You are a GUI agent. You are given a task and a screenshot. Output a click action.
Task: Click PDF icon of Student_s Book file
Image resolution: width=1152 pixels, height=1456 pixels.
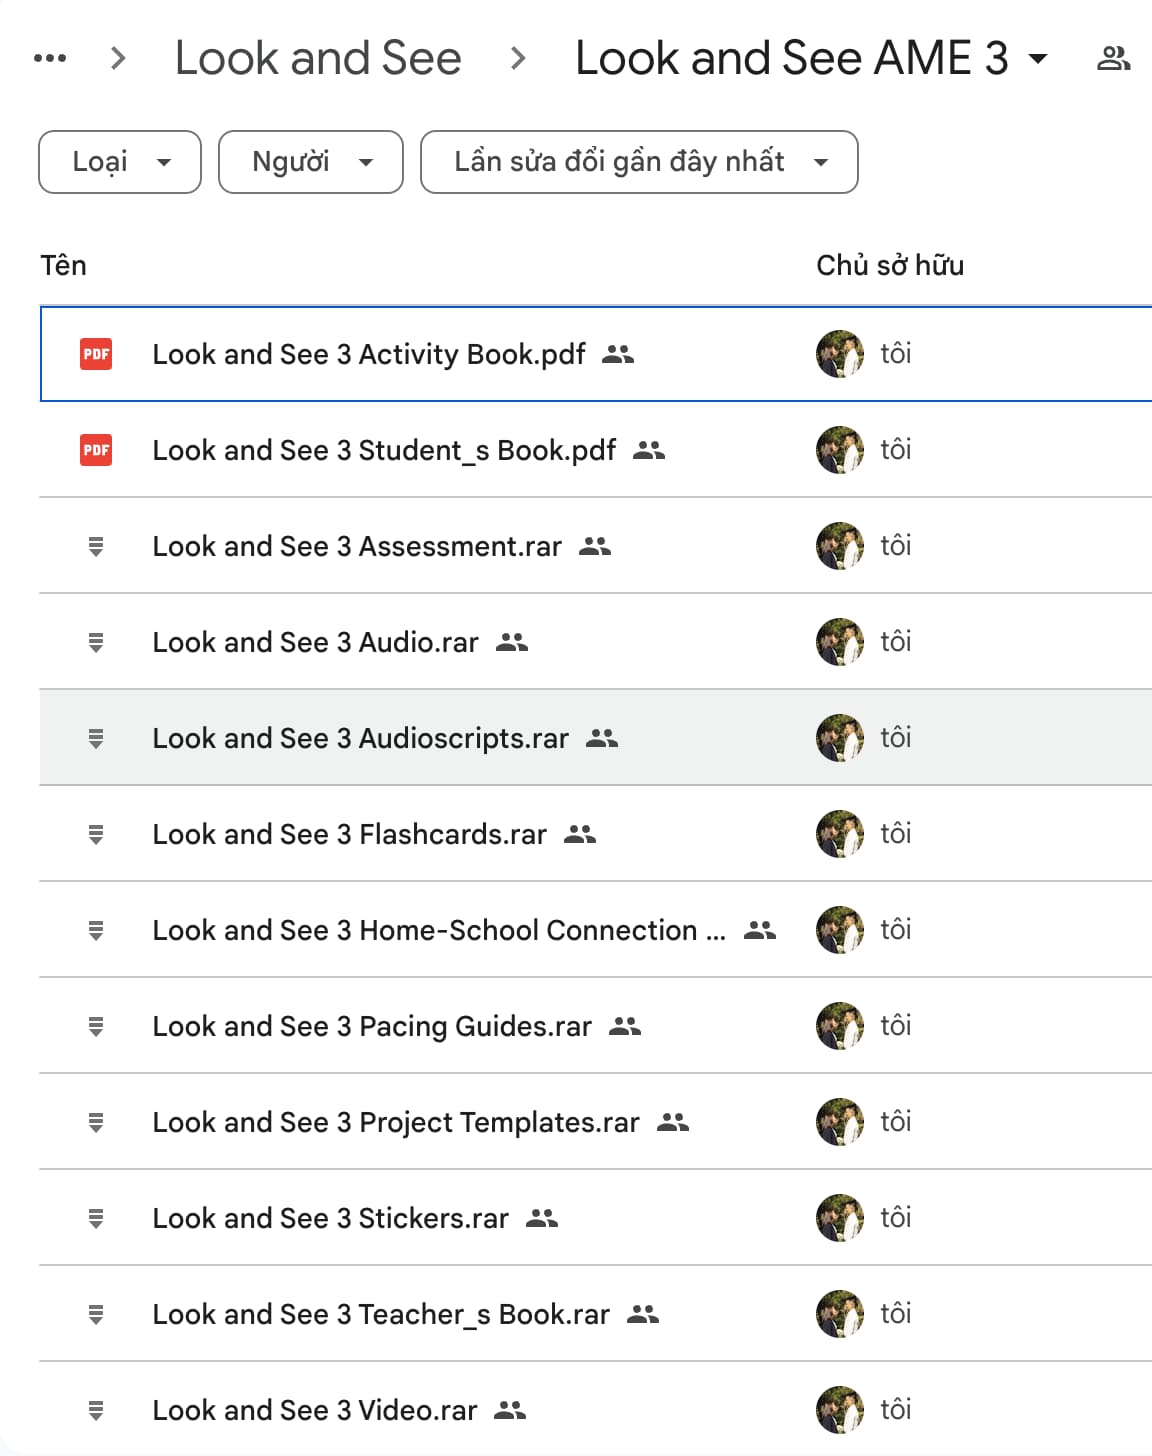[96, 450]
